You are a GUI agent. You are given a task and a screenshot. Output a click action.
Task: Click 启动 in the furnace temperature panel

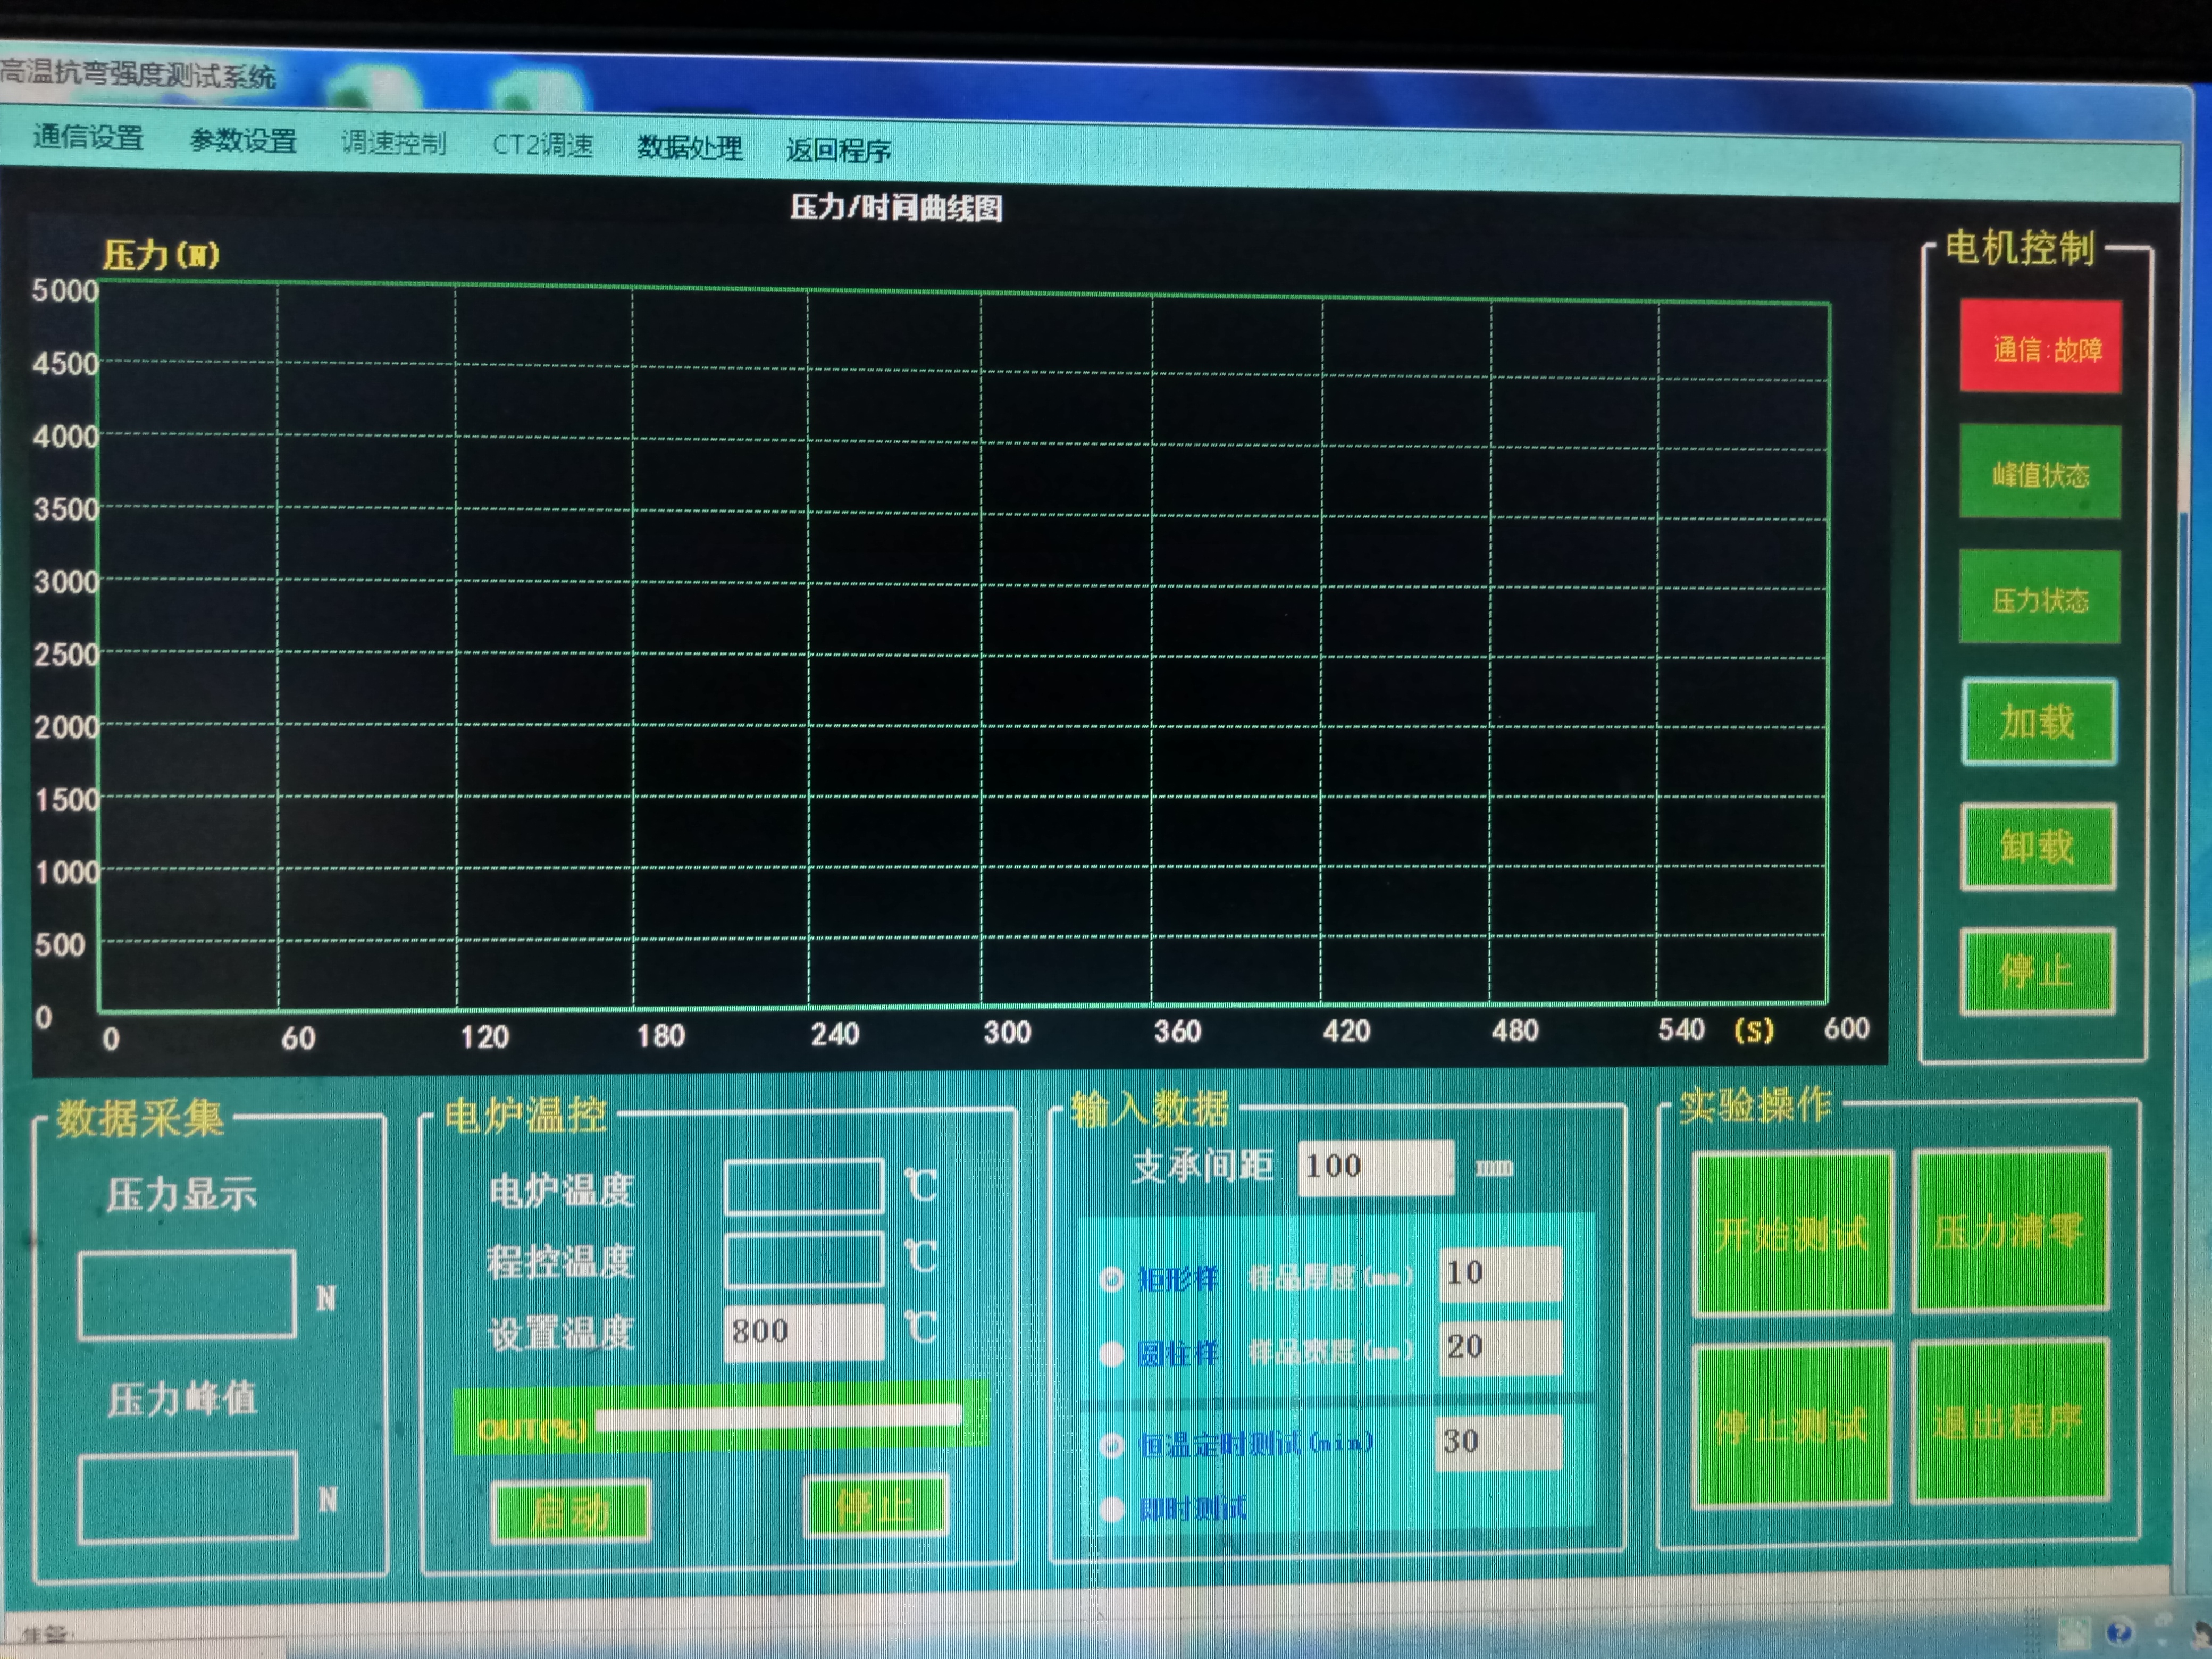(x=570, y=1511)
